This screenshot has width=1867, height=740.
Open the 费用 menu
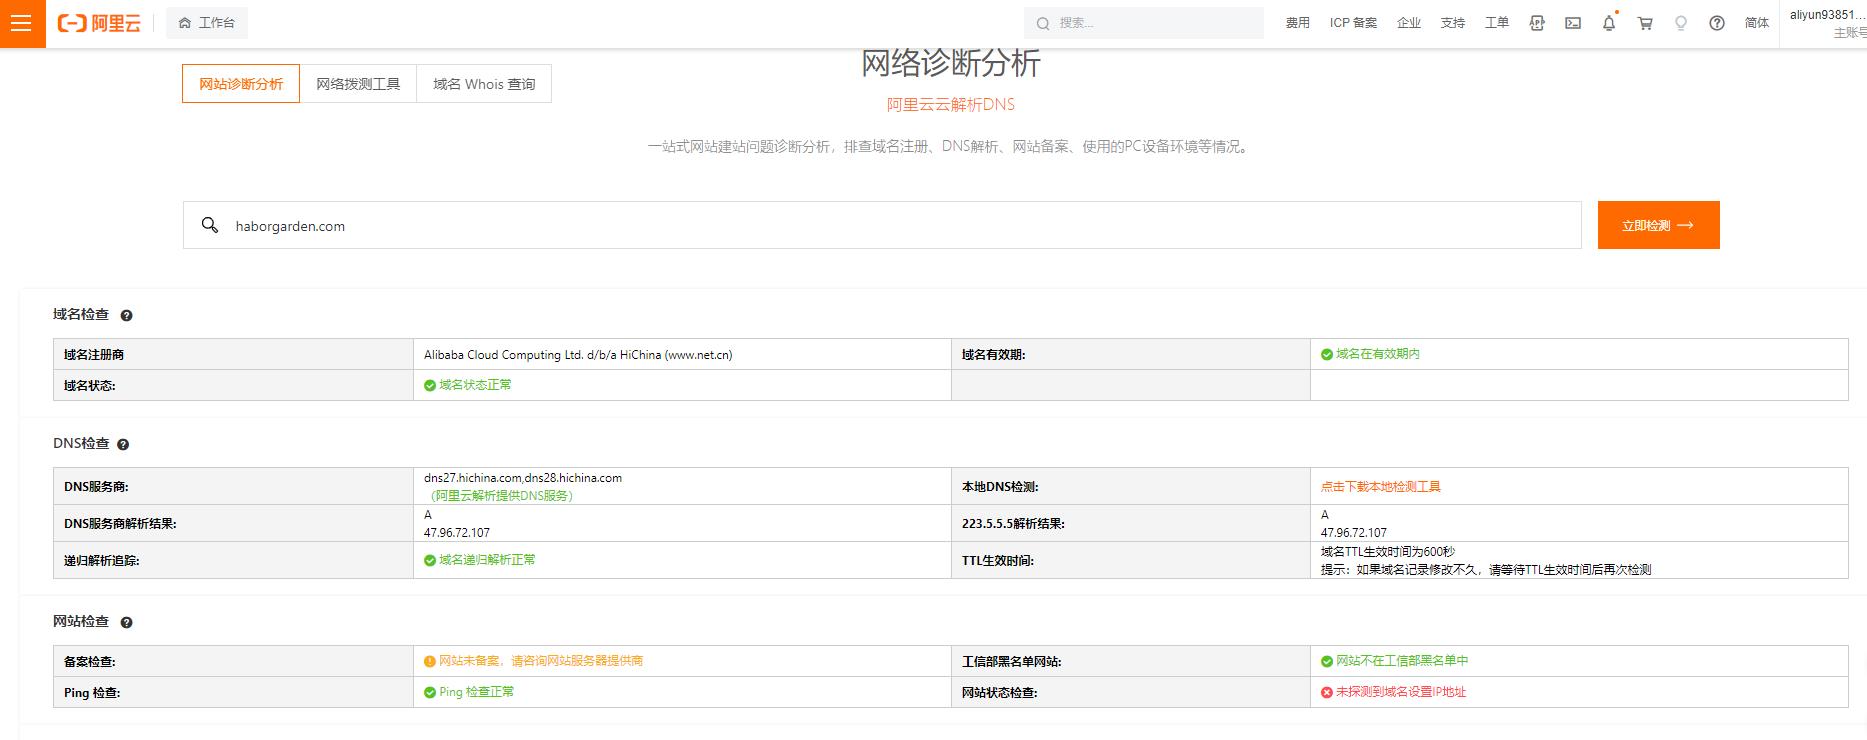[1298, 23]
